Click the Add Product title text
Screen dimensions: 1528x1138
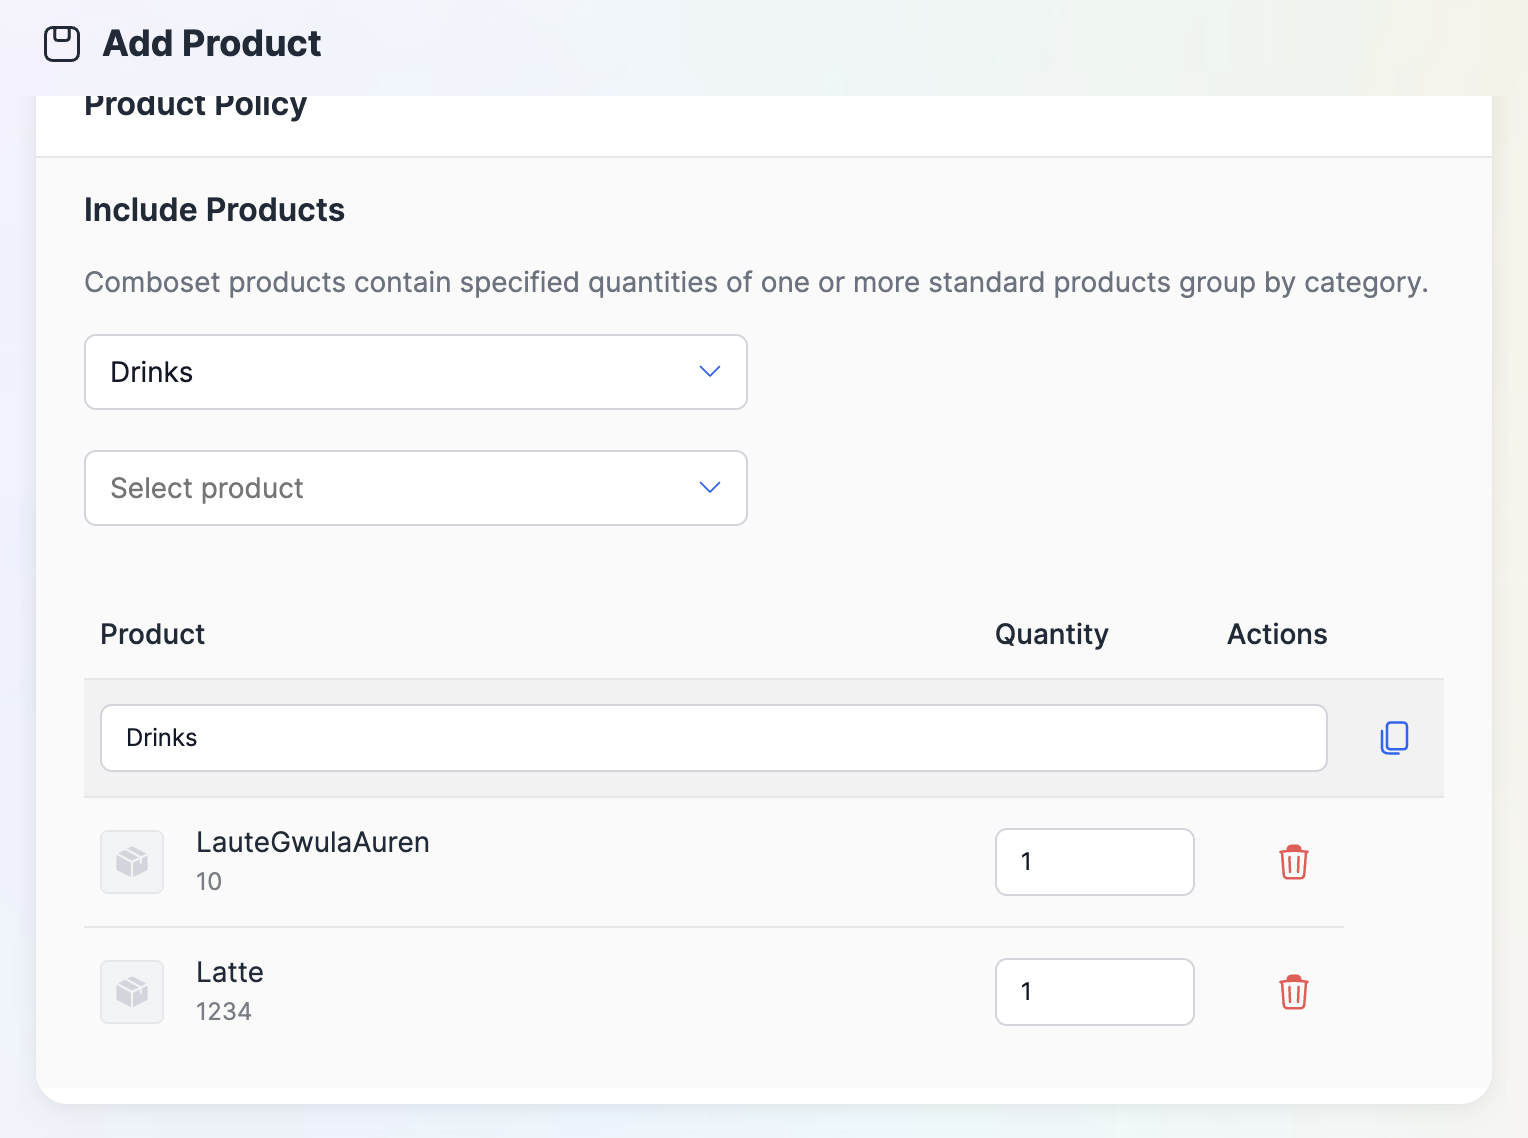pyautogui.click(x=212, y=44)
